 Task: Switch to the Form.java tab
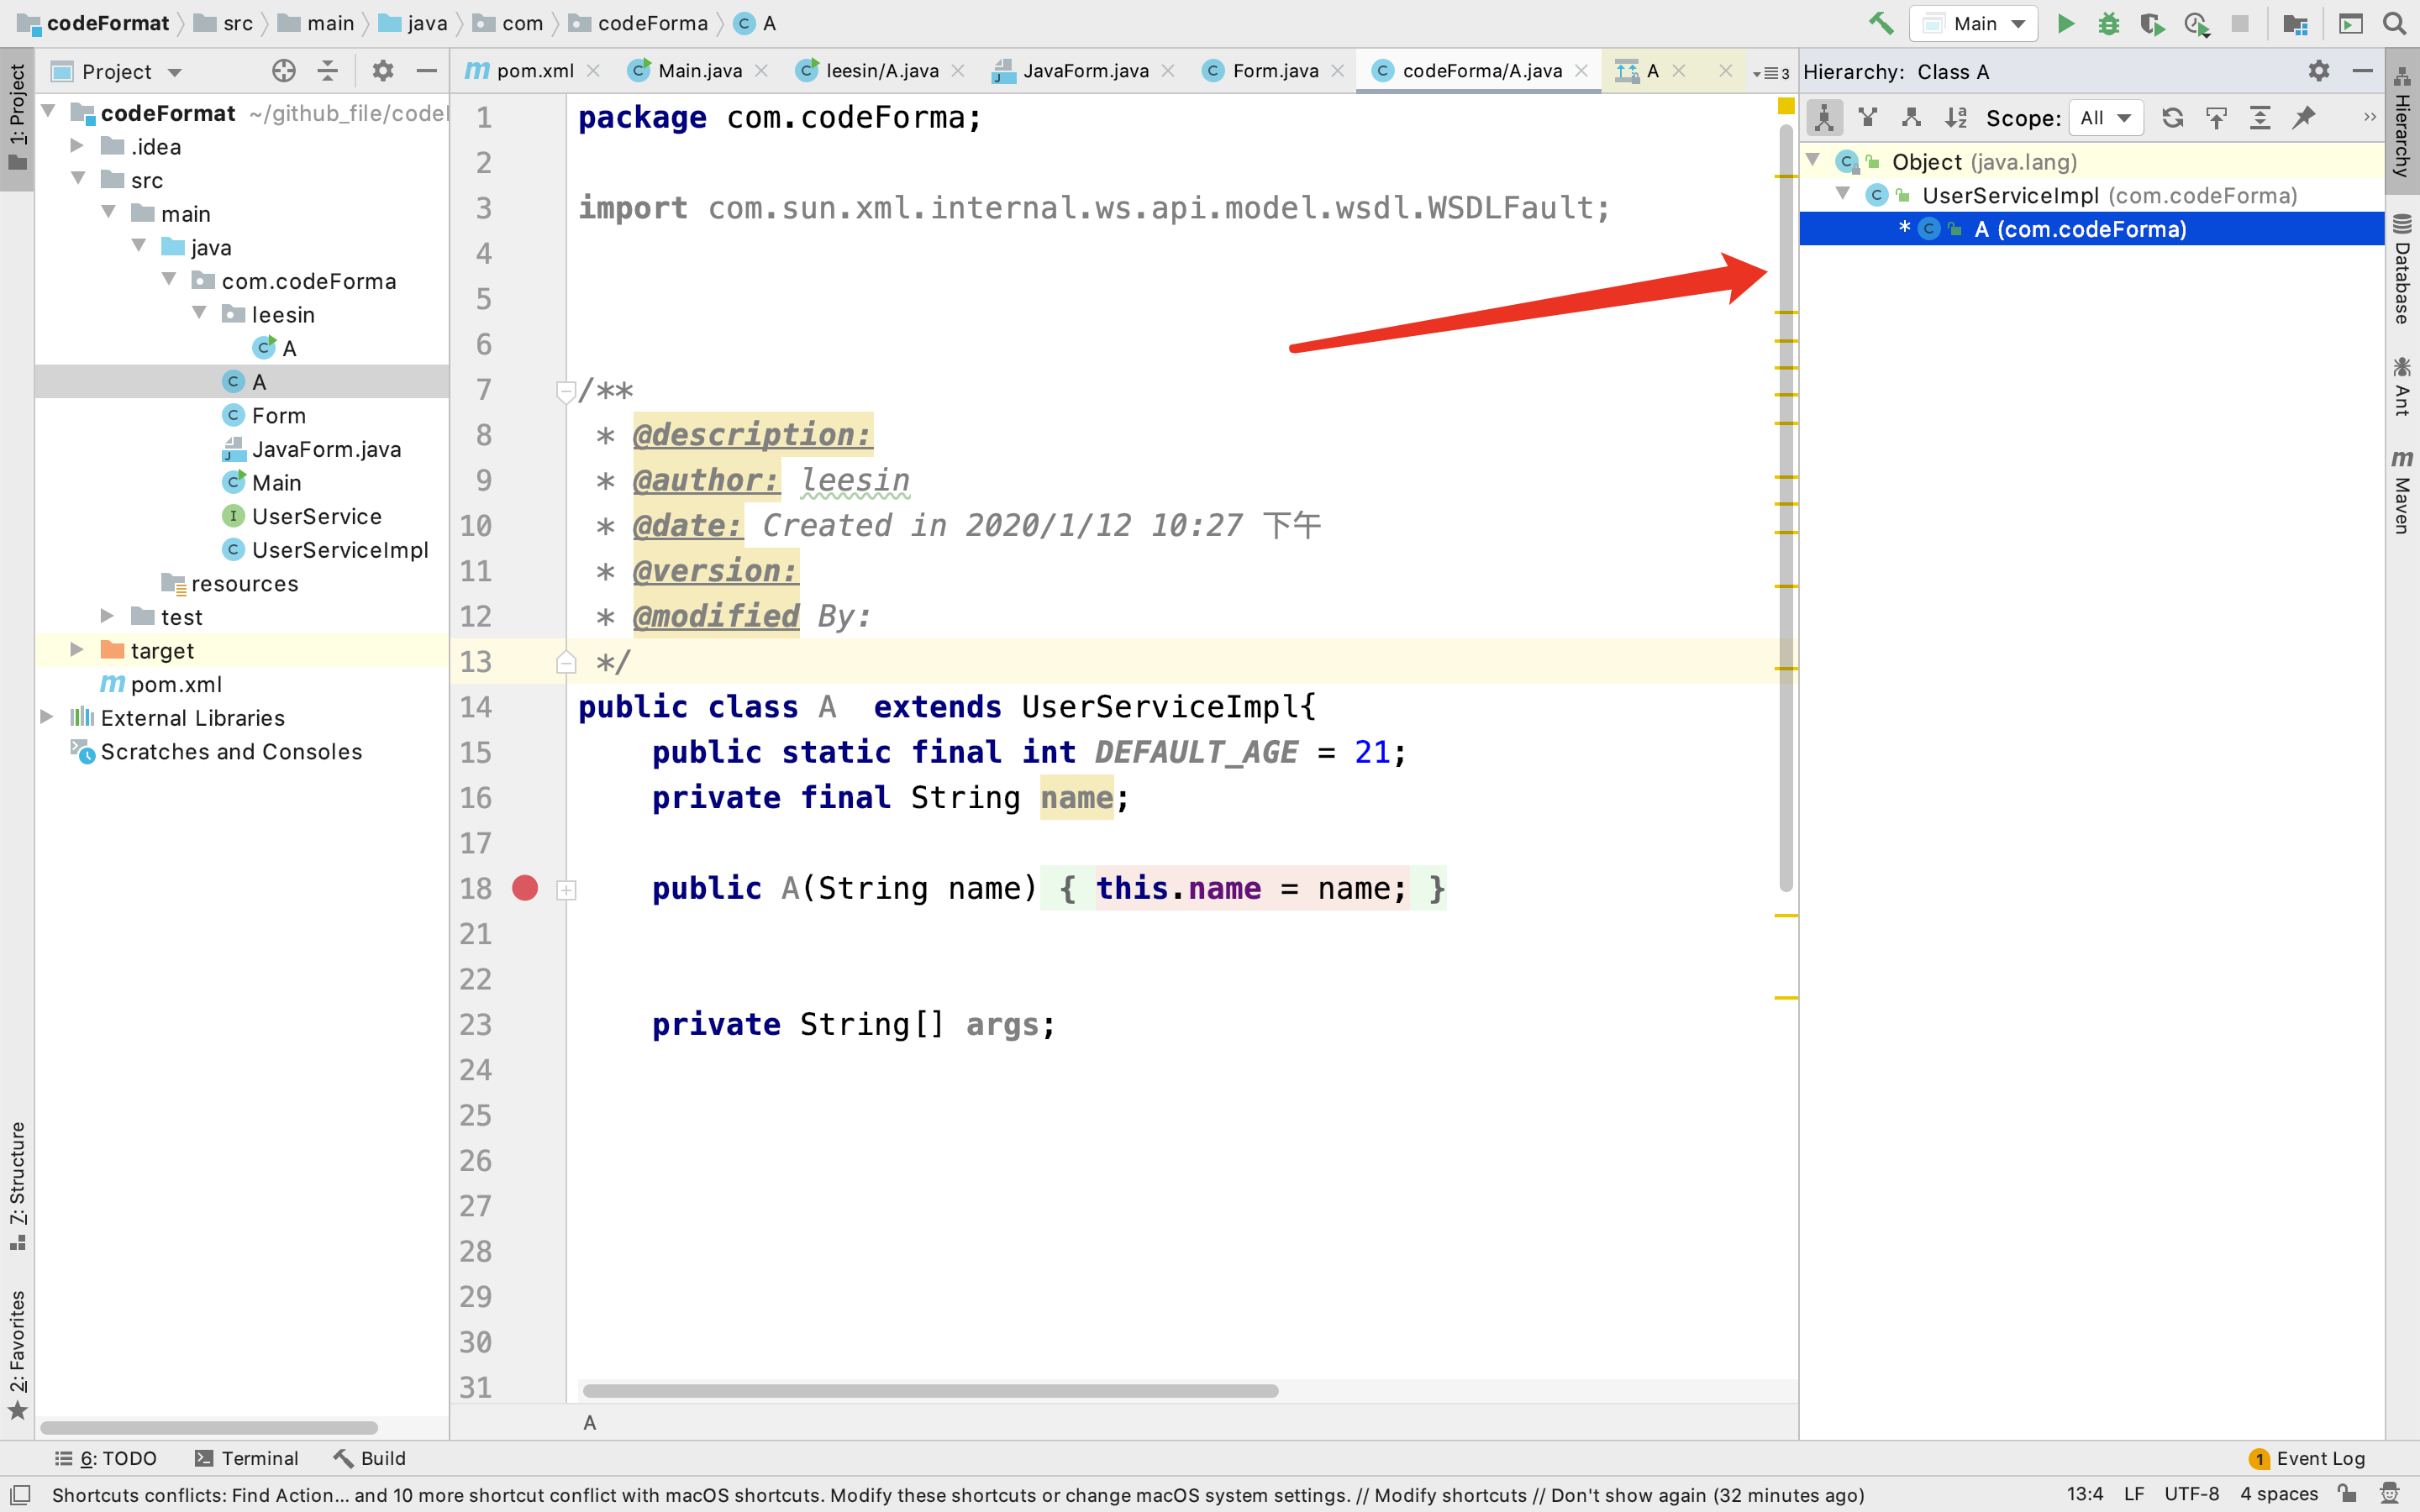click(1275, 71)
